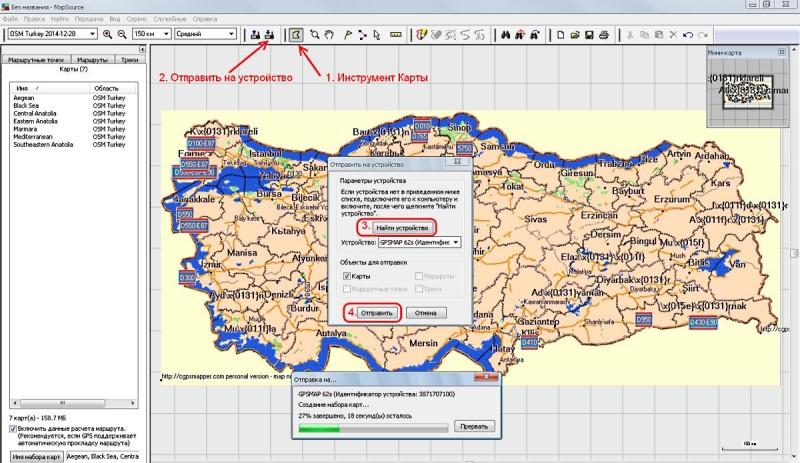Select the Aegean row in the maps list

point(73,98)
